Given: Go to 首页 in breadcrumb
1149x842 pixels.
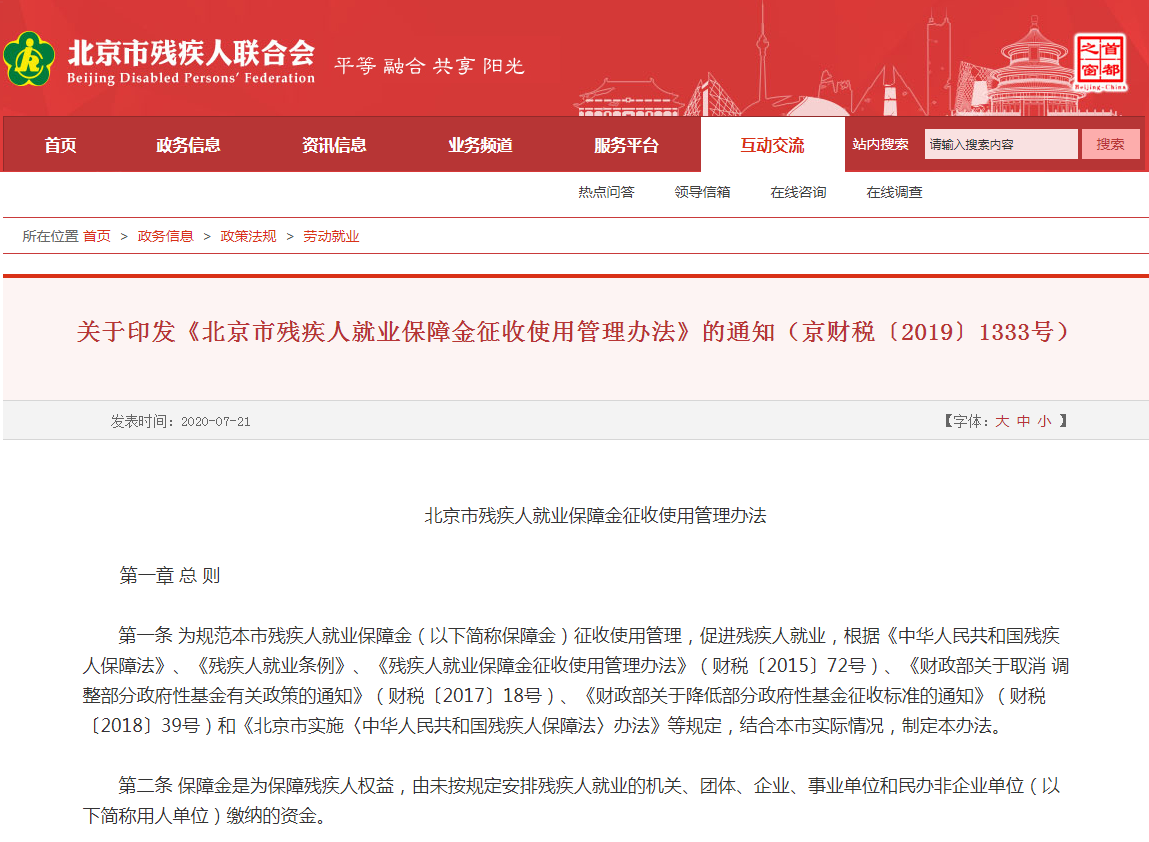Looking at the screenshot, I should [97, 236].
